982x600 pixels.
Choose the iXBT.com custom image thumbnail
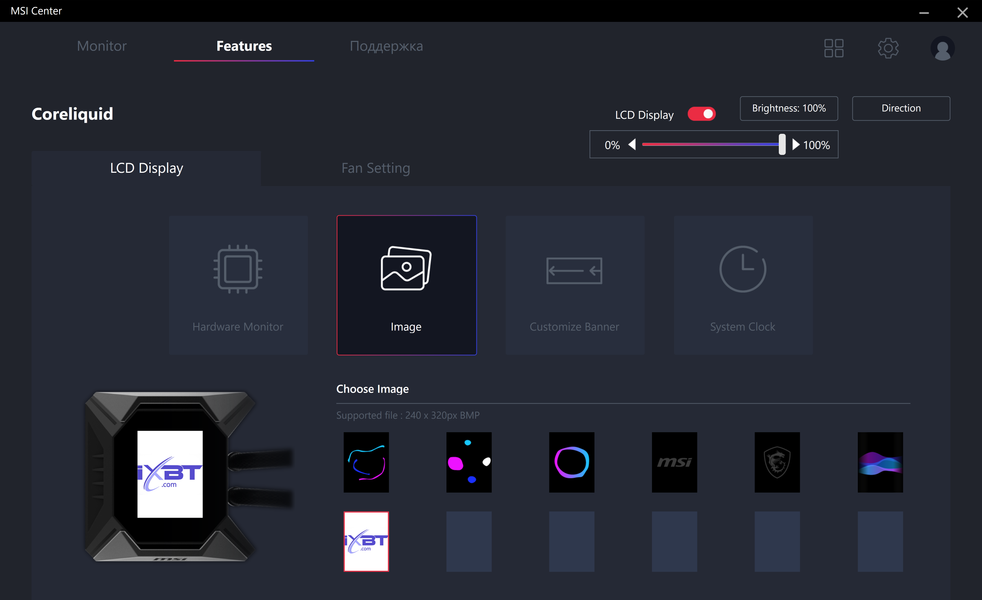(366, 542)
